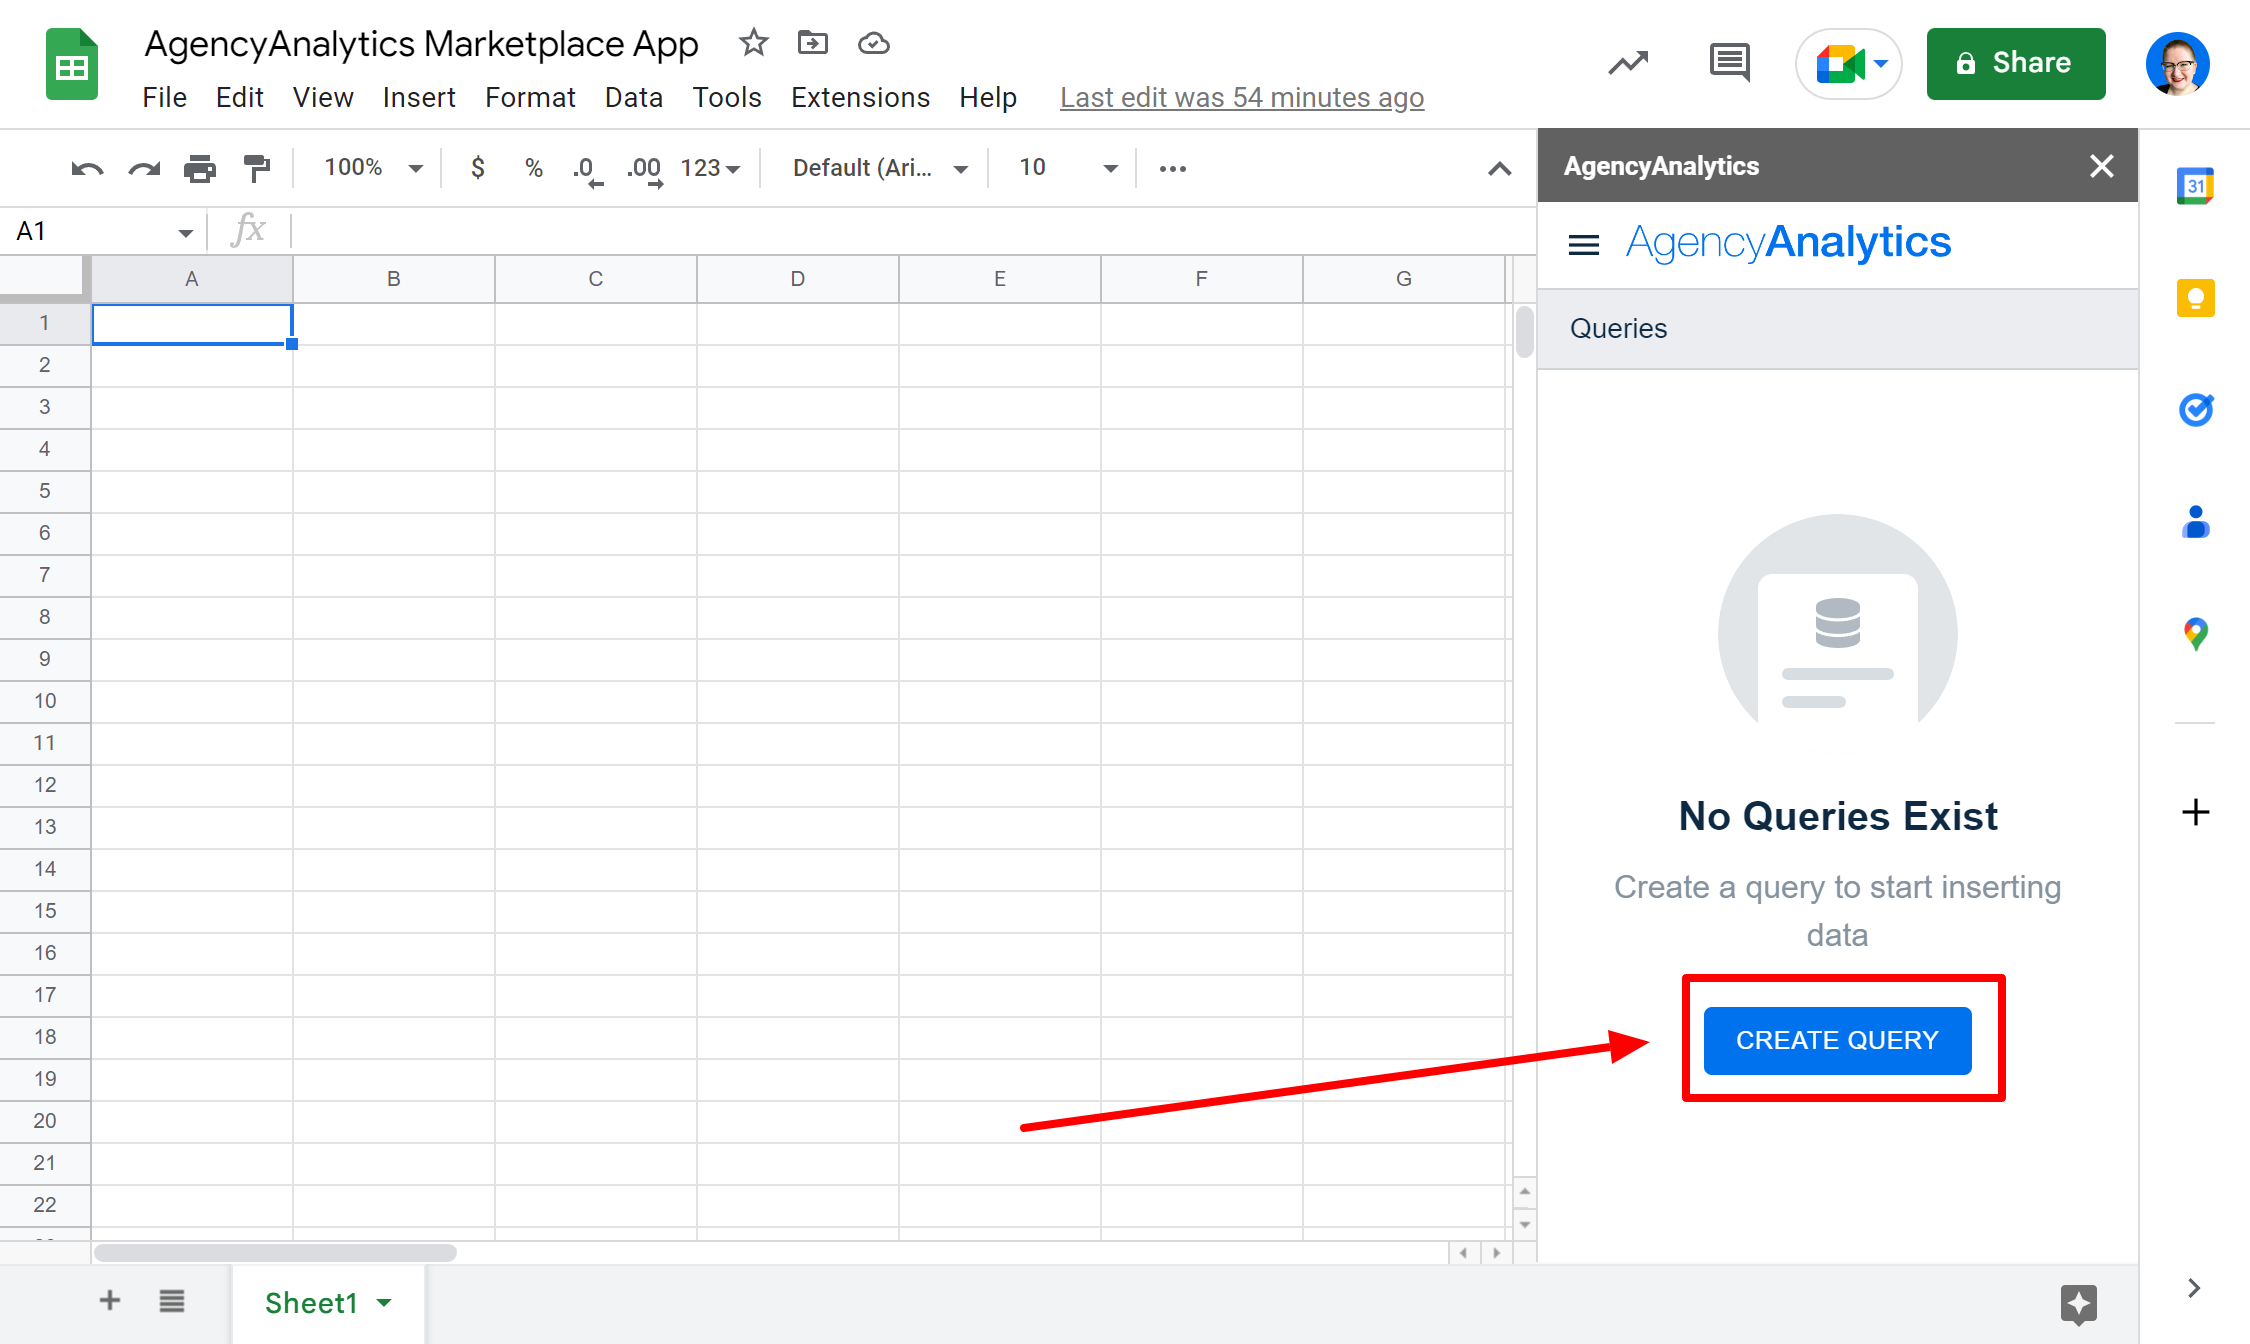Viewport: 2250px width, 1344px height.
Task: Open the Extensions menu
Action: 860,97
